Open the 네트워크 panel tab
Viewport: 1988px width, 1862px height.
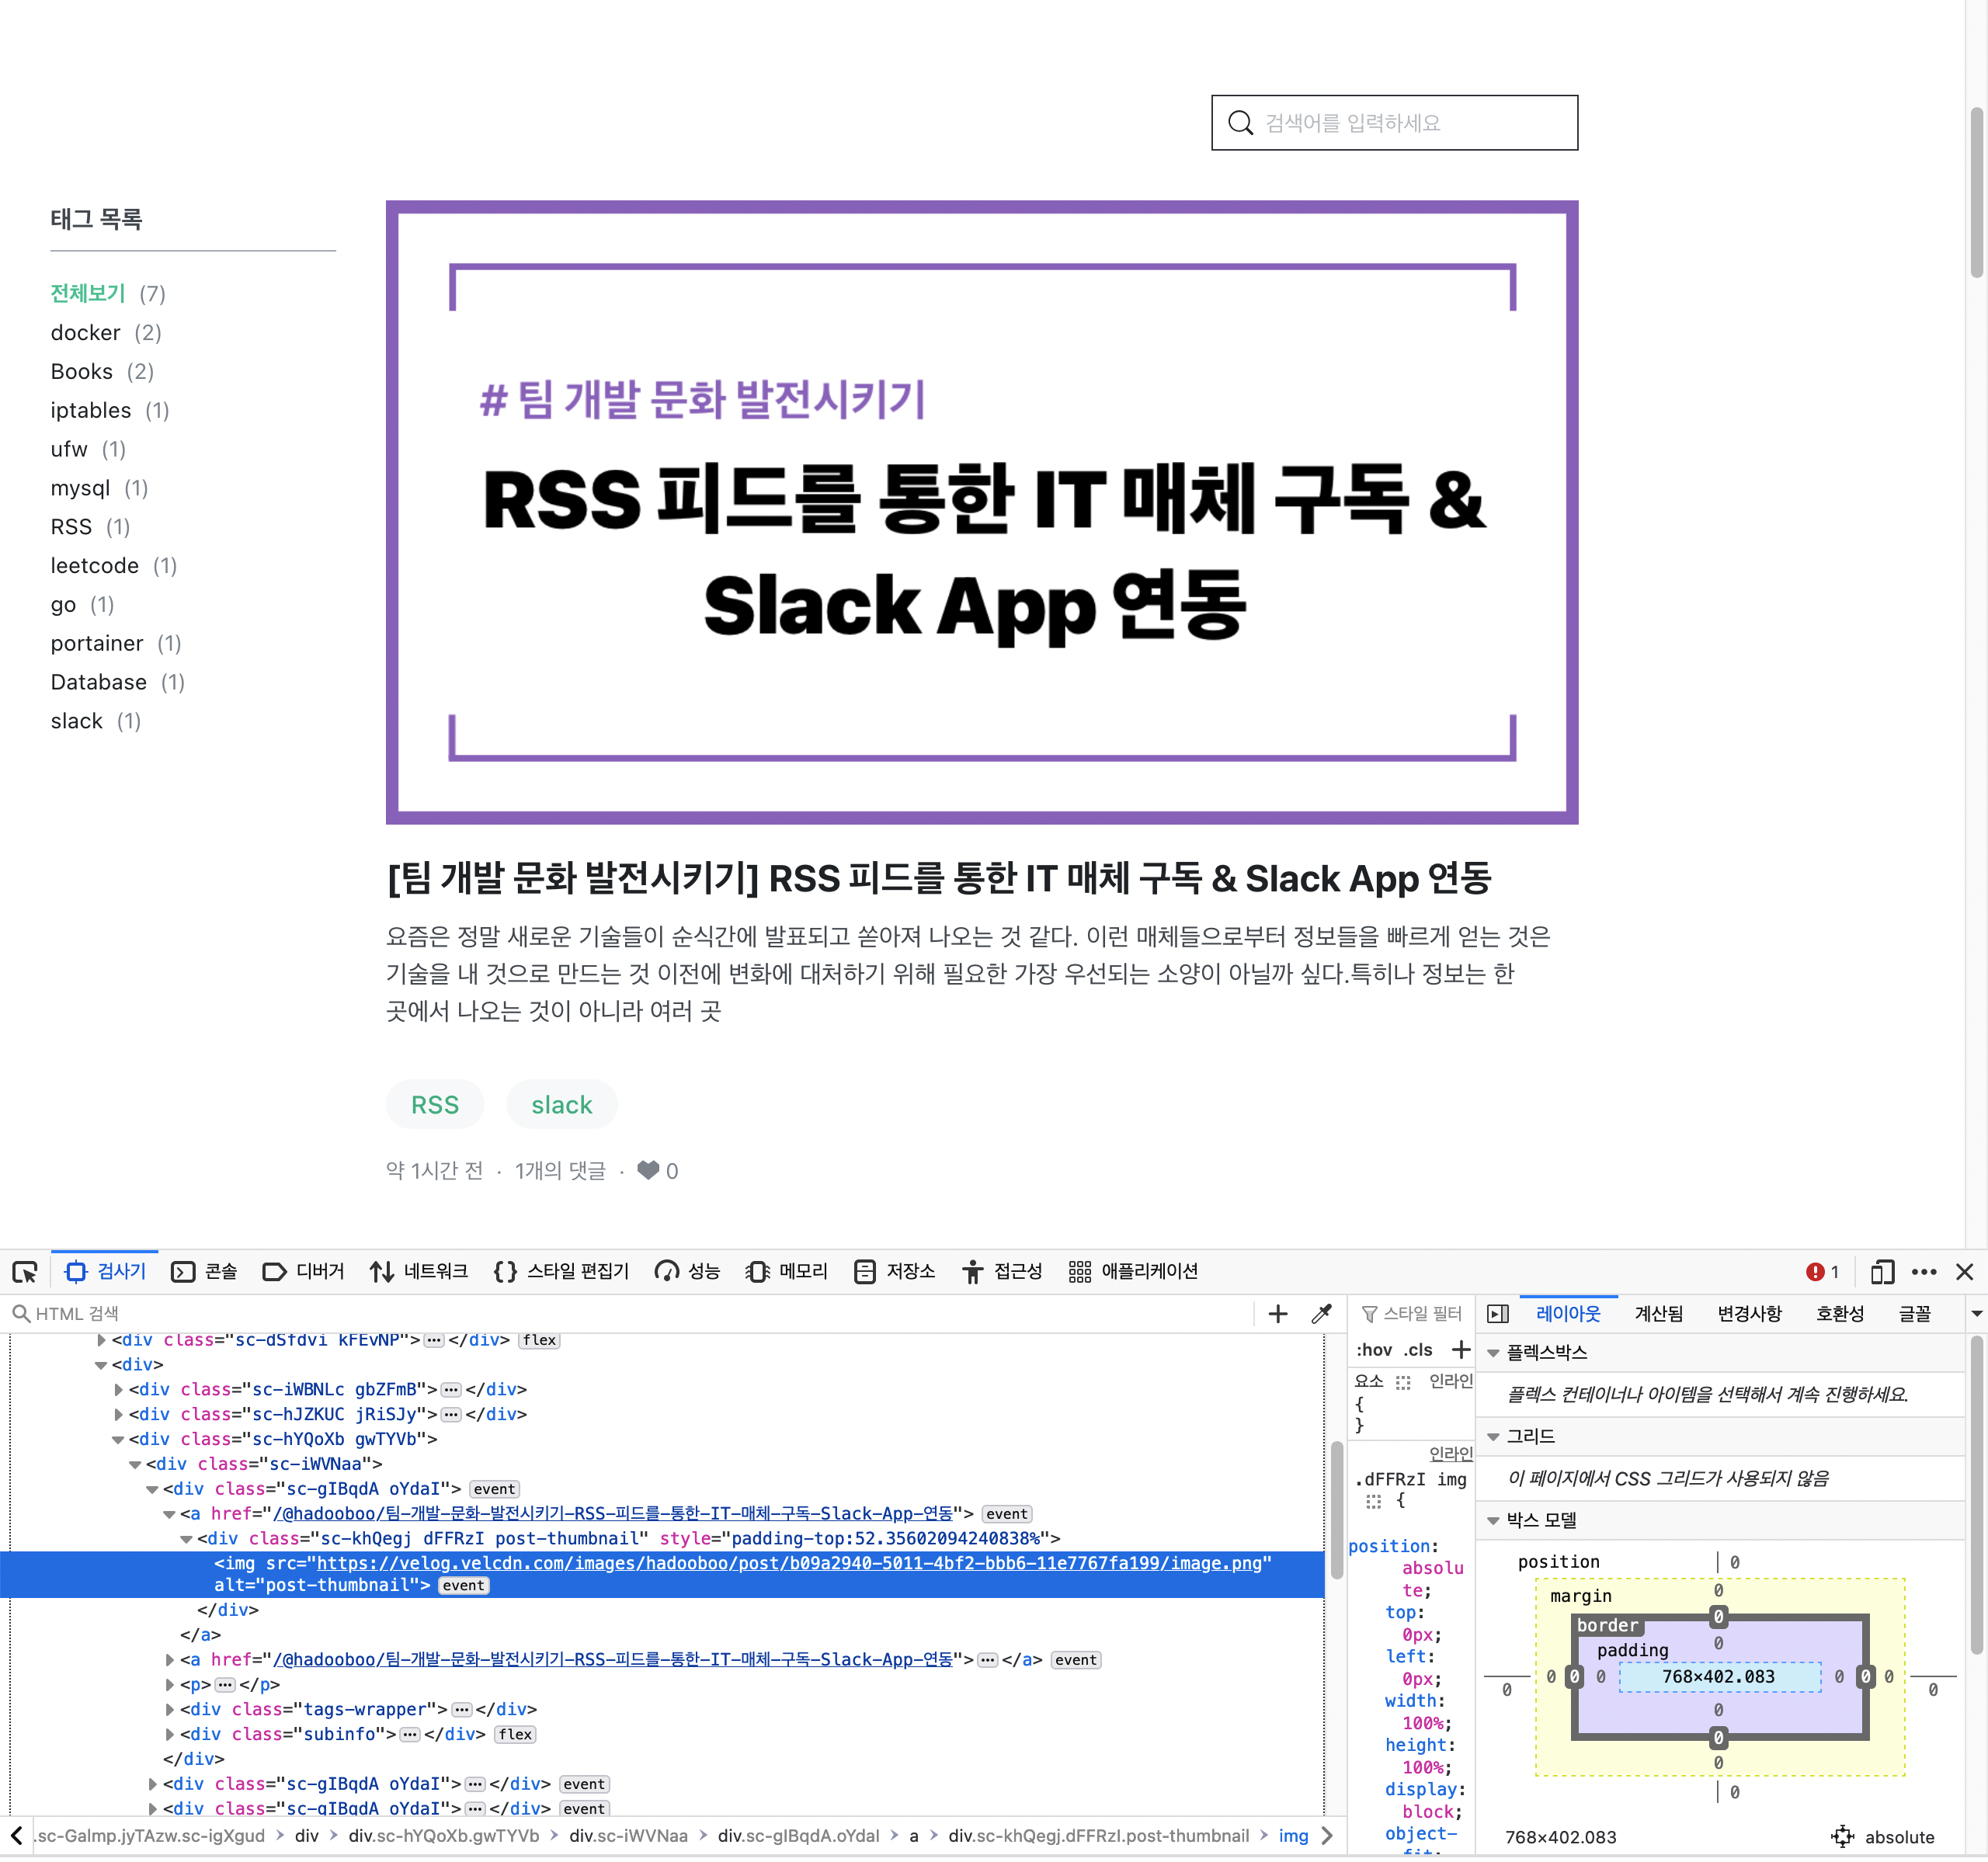click(x=419, y=1271)
